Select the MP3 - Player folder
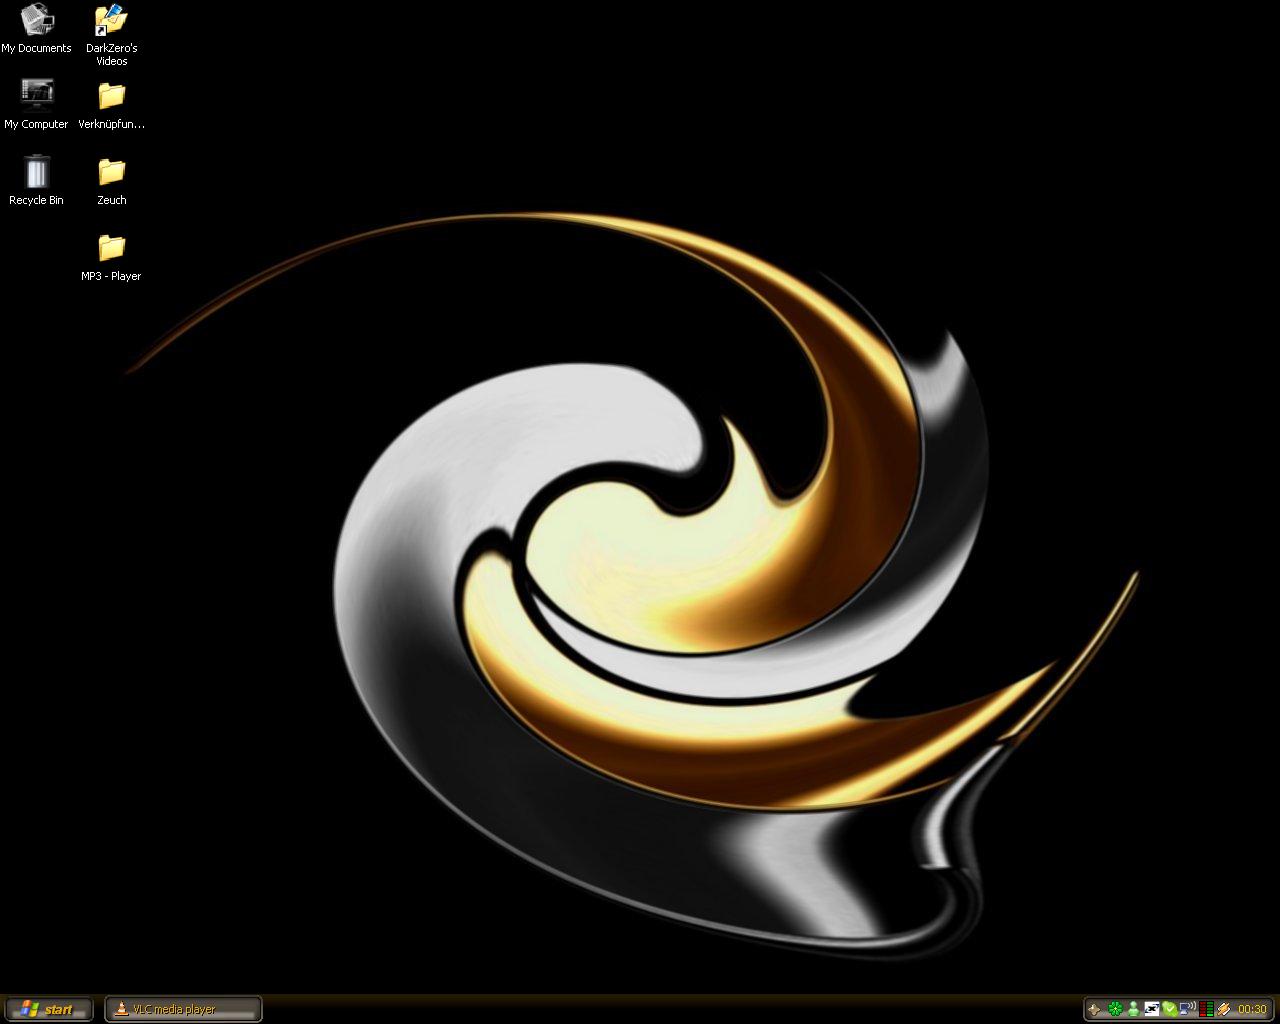This screenshot has height=1024, width=1280. 111,256
